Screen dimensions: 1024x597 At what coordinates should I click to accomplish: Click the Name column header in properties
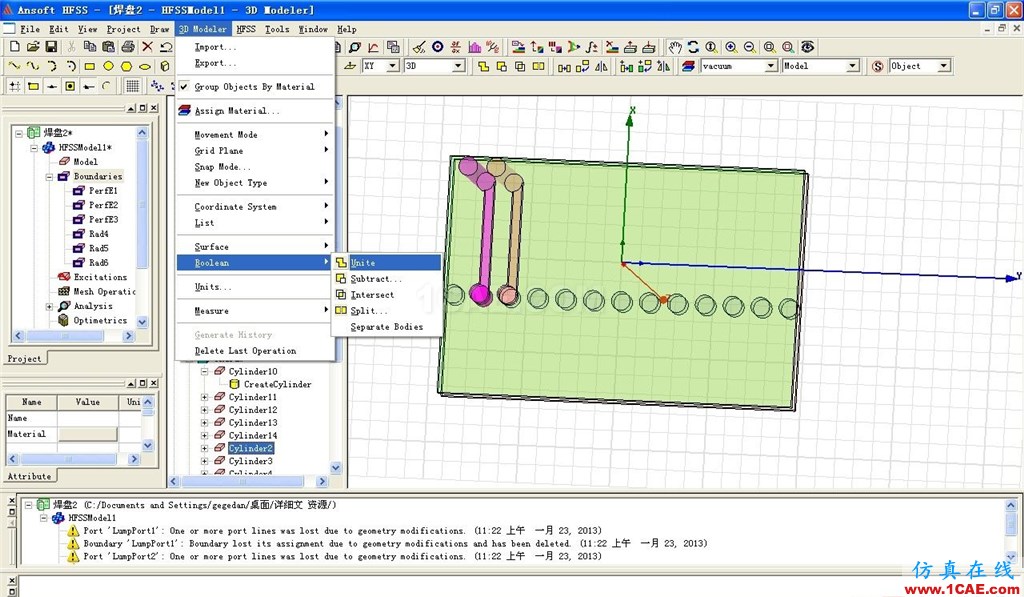tap(31, 402)
